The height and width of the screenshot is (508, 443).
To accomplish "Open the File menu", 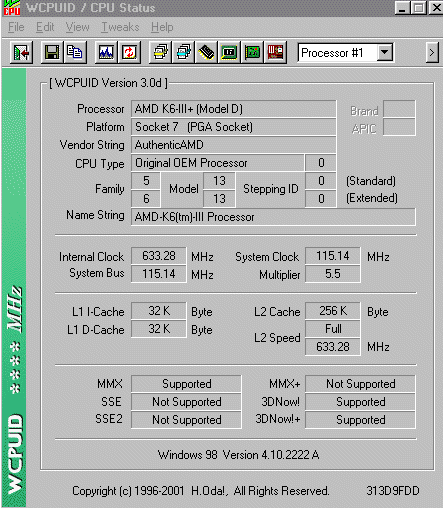I will pyautogui.click(x=16, y=27).
